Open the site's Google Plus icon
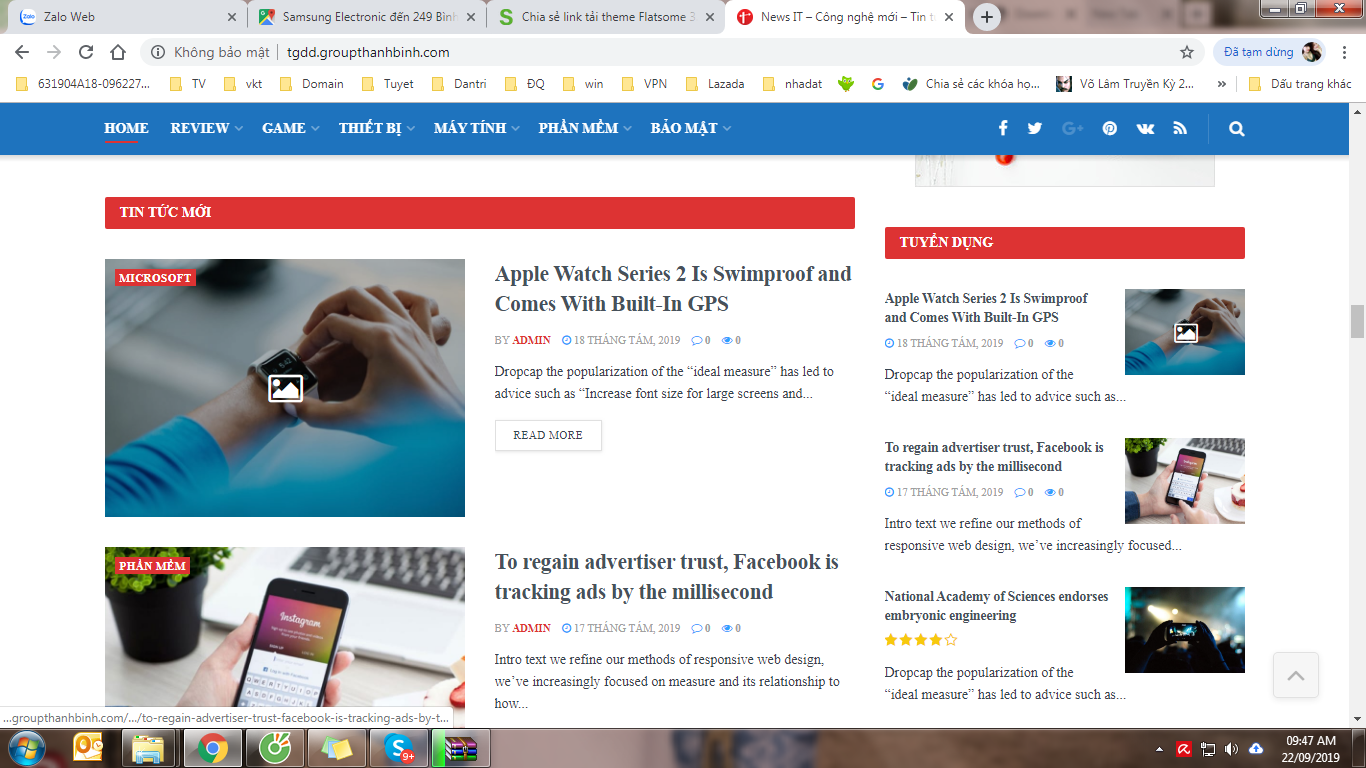1366x768 pixels. click(1073, 128)
